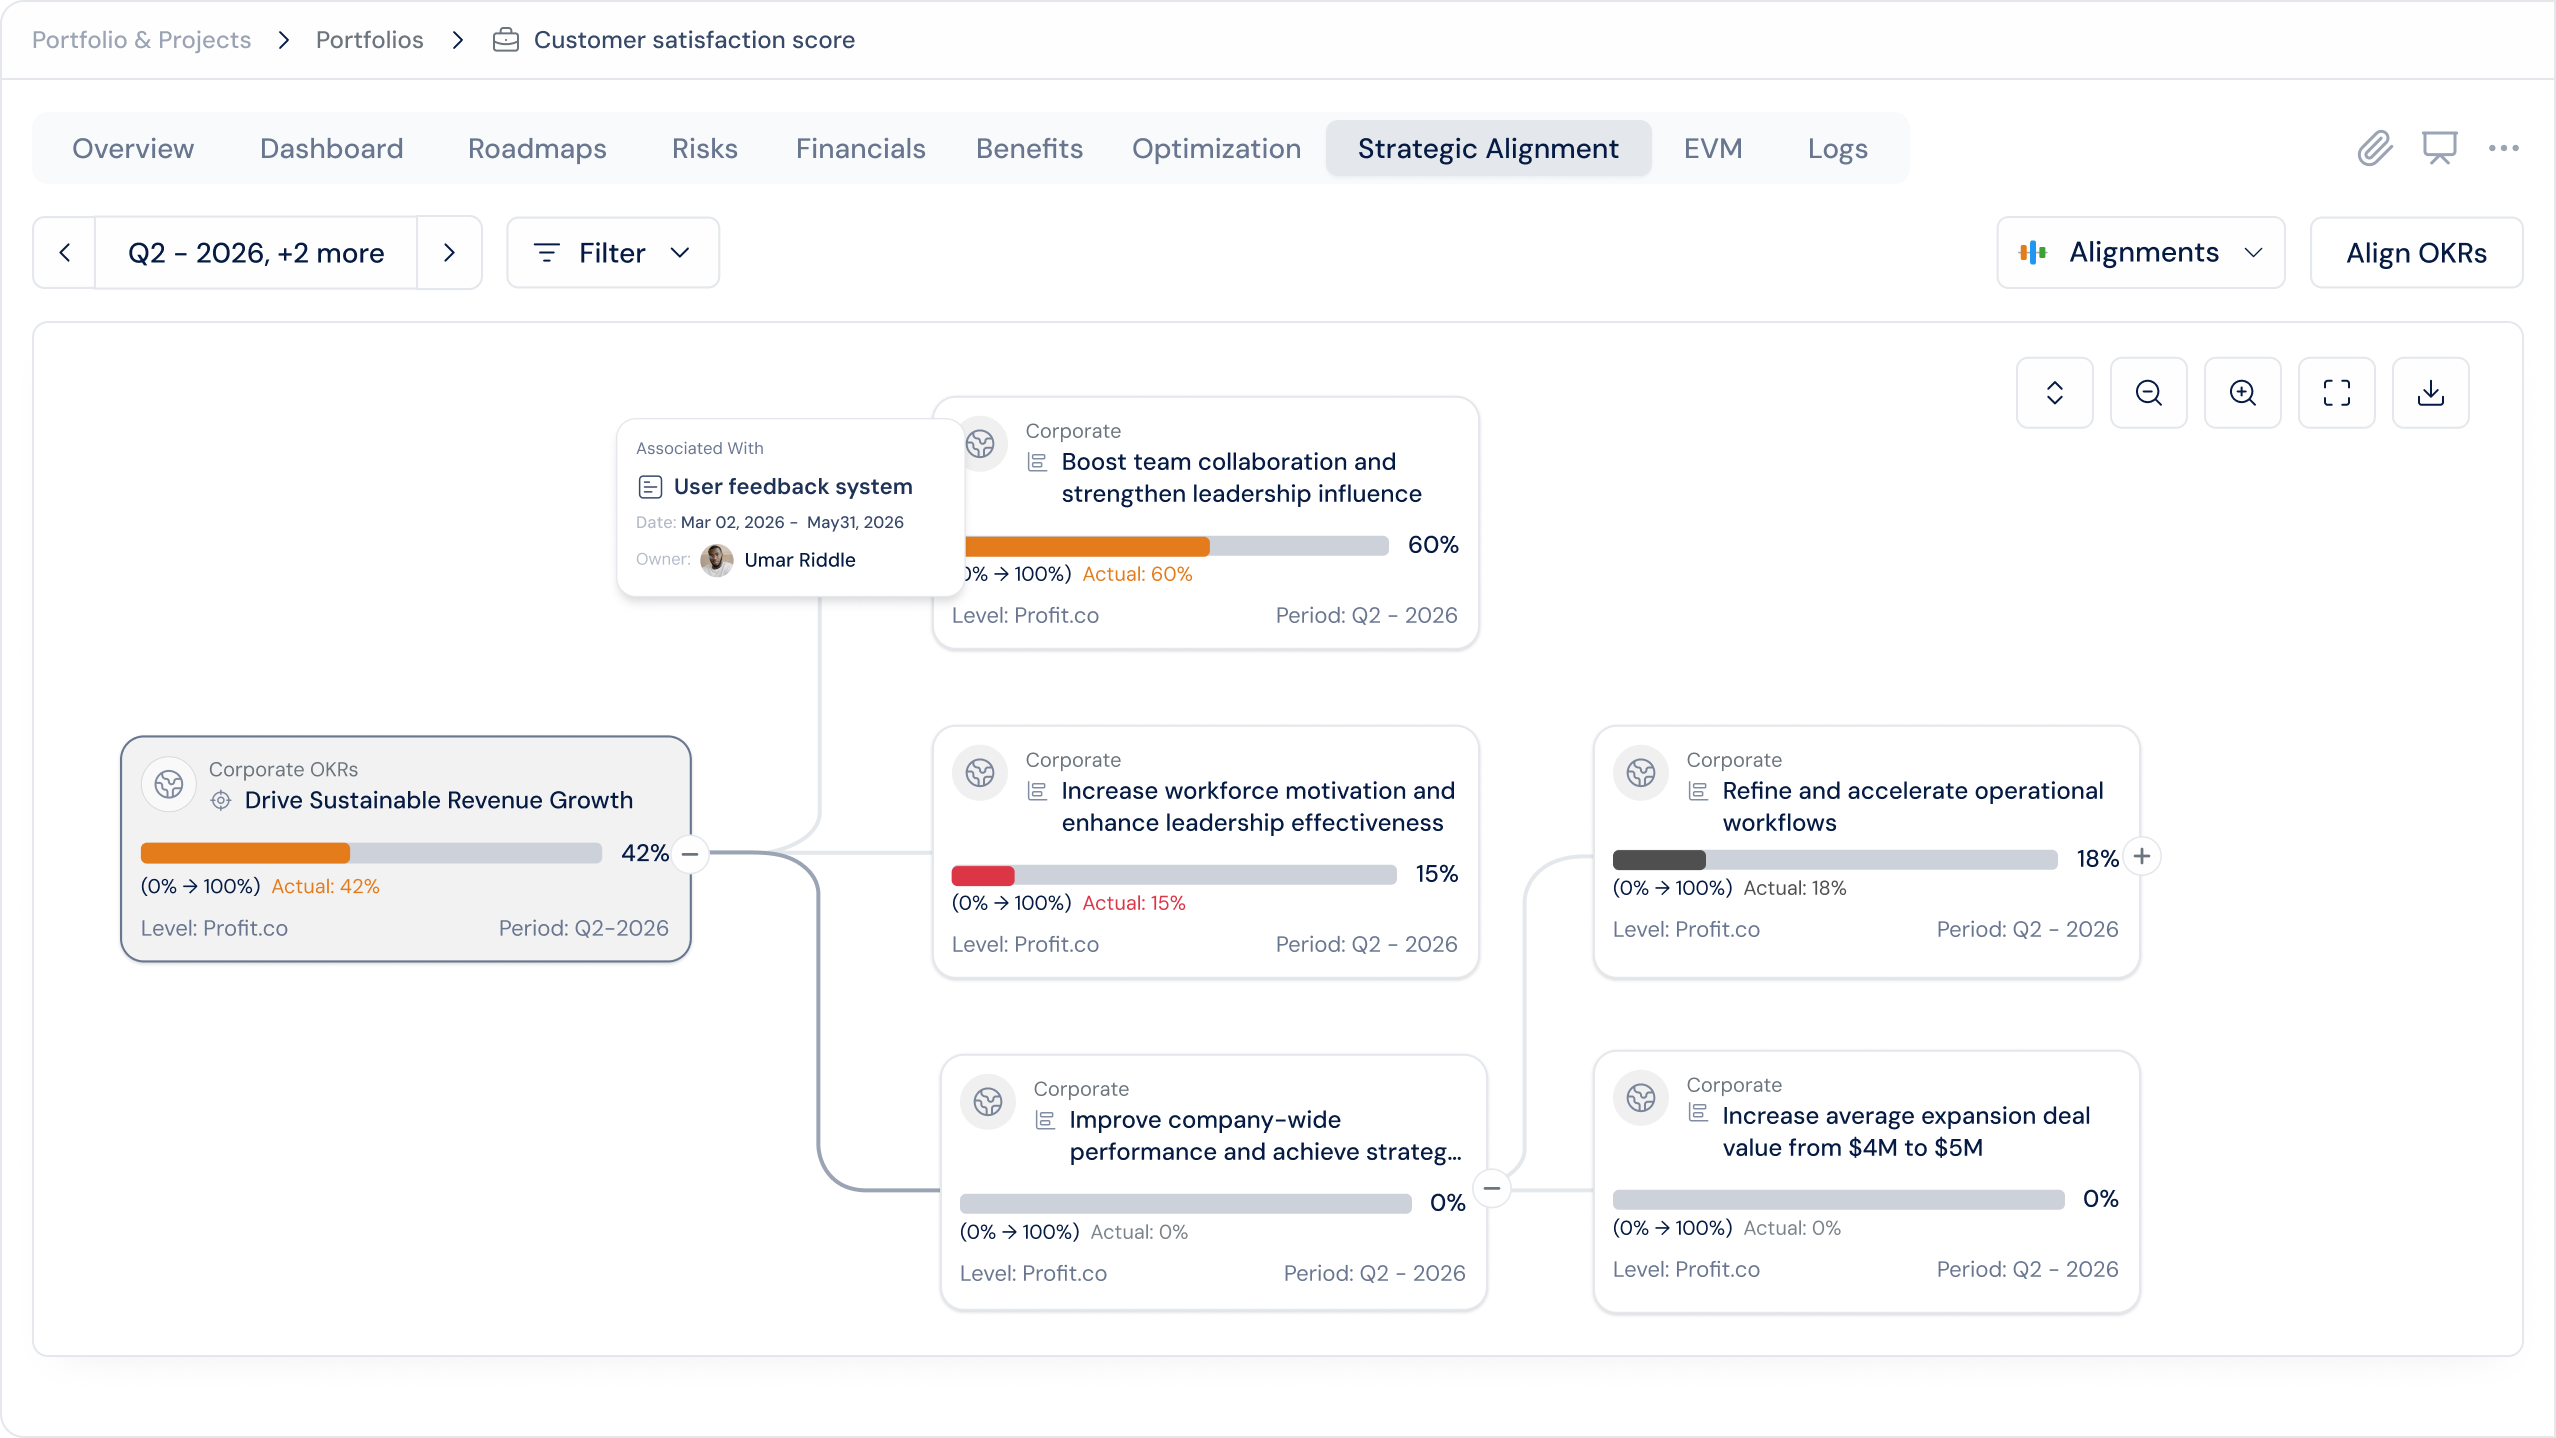
Task: Go to Portfolios breadcrumb
Action: 369,40
